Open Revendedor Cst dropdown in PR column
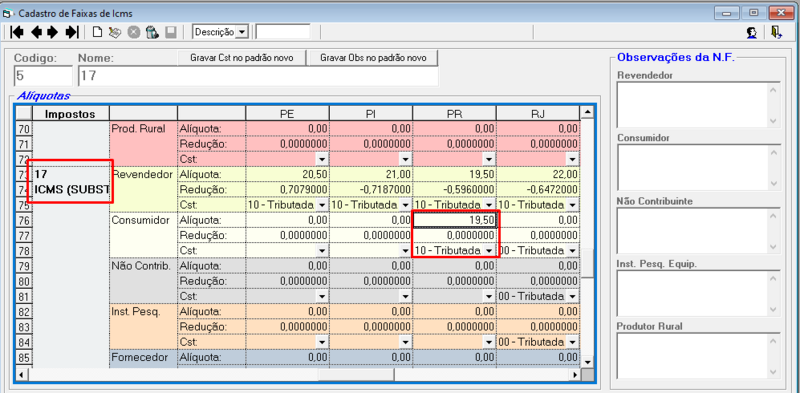800x393 pixels. coord(489,205)
